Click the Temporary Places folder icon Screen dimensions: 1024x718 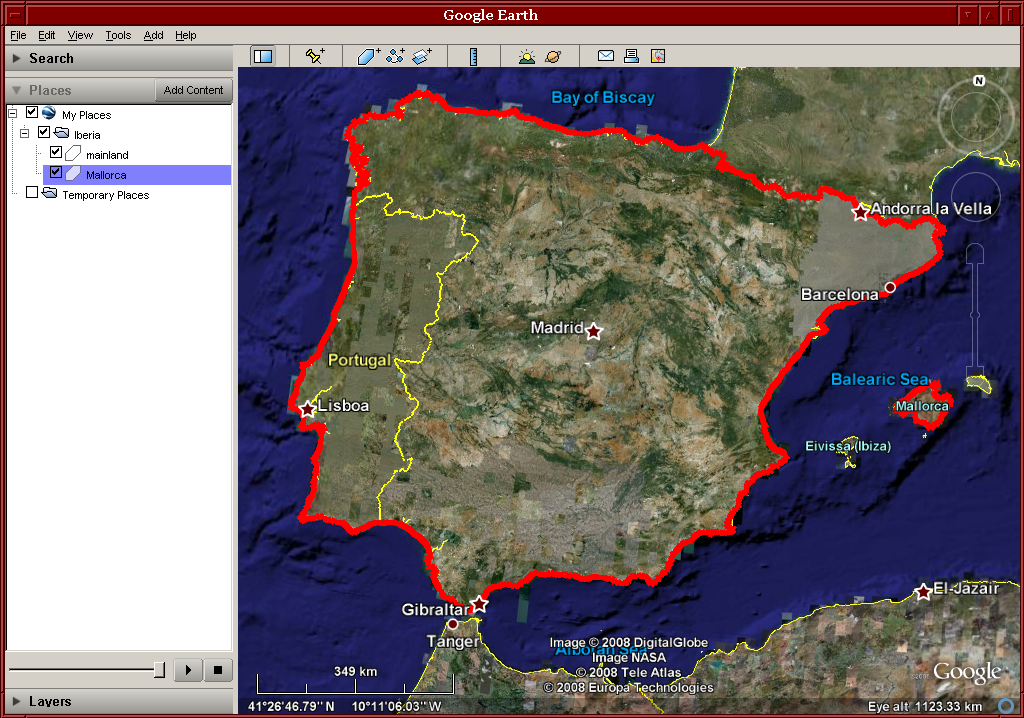click(50, 193)
